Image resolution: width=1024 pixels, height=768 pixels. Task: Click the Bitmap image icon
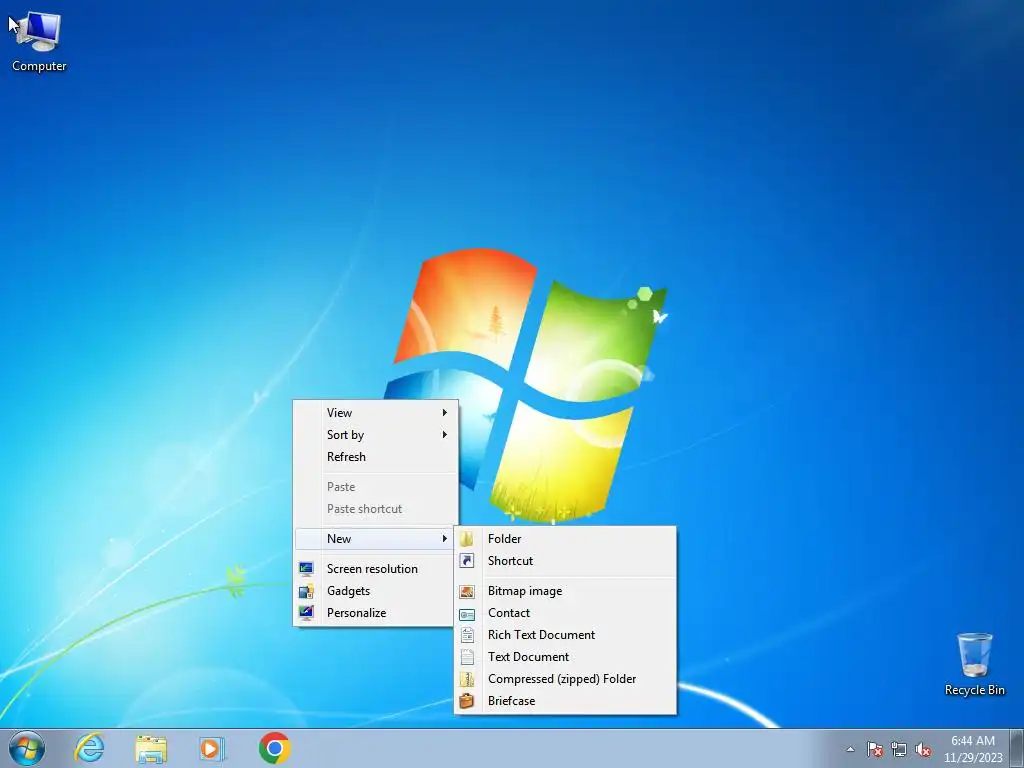tap(467, 591)
